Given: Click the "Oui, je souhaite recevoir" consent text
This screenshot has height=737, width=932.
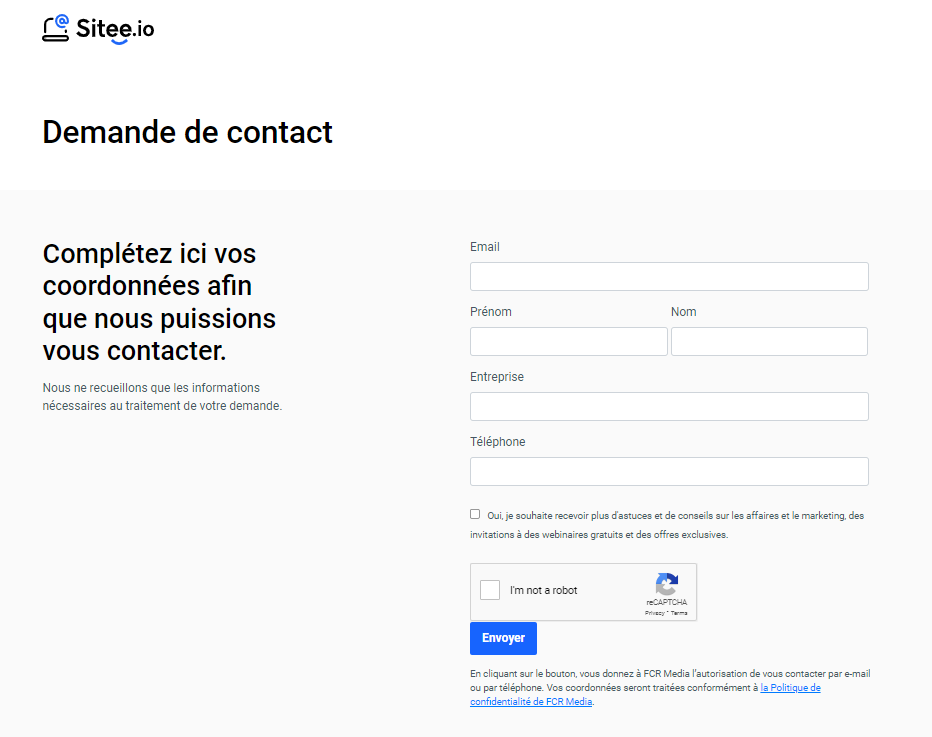Looking at the screenshot, I should click(x=667, y=525).
